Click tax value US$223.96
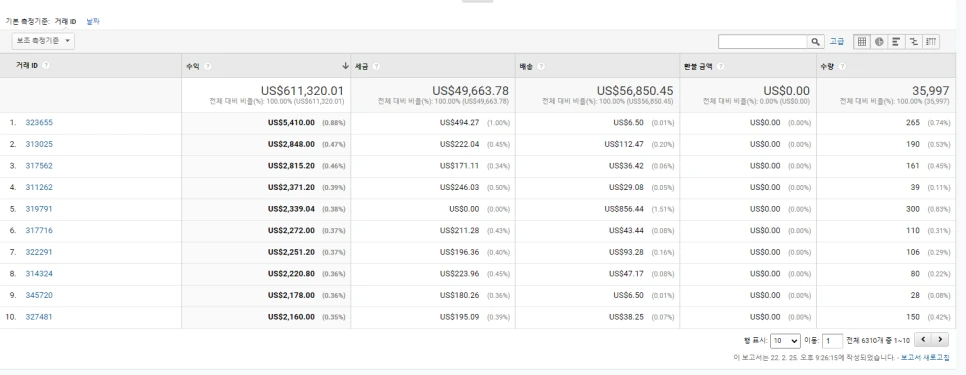 coord(460,273)
